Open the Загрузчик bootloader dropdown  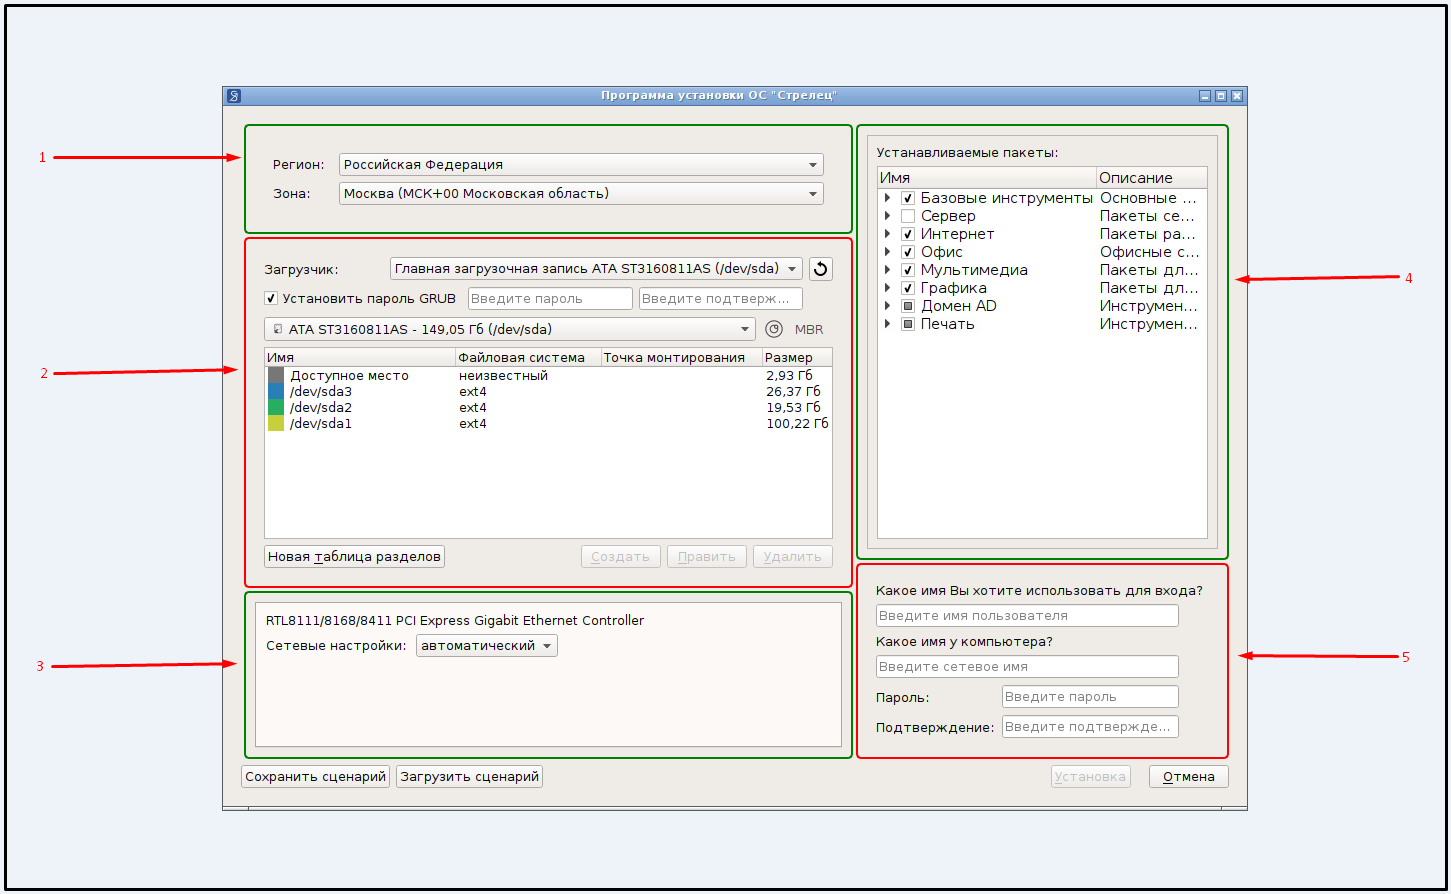[x=596, y=268]
